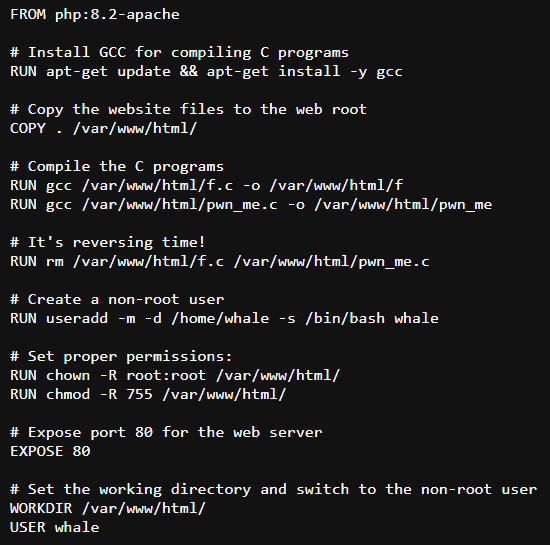
Task: Click the apt-get install gcc line
Action: tap(206, 72)
